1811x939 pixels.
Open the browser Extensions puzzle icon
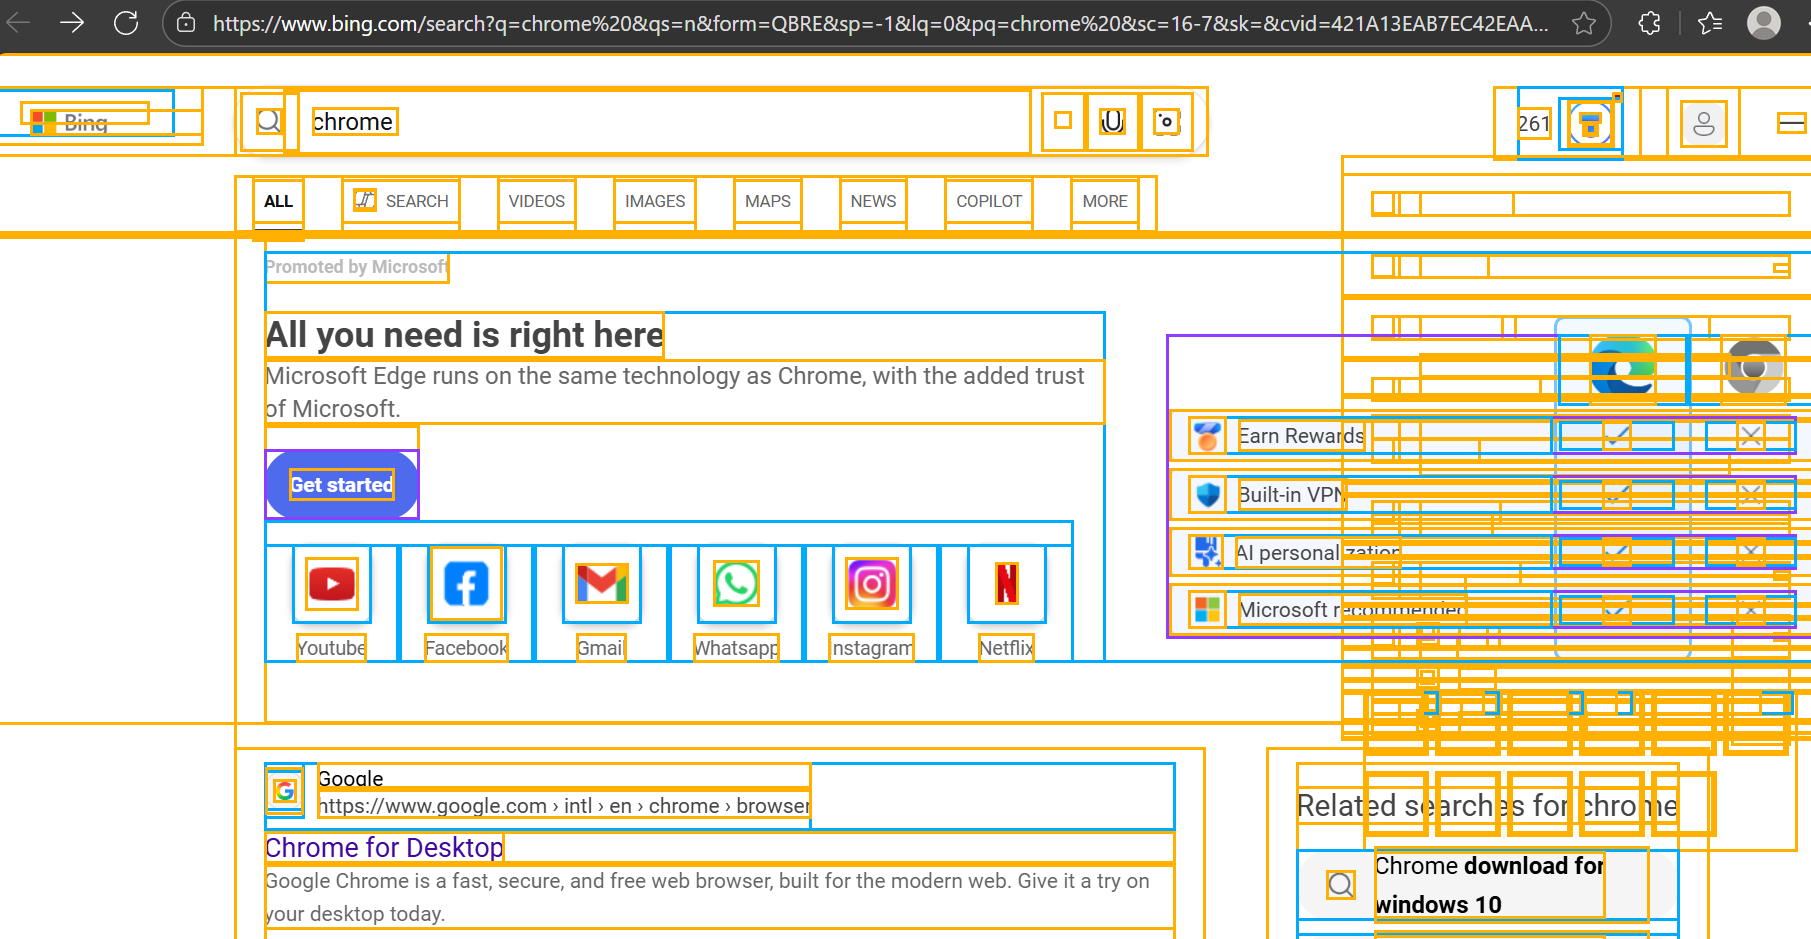point(1650,23)
